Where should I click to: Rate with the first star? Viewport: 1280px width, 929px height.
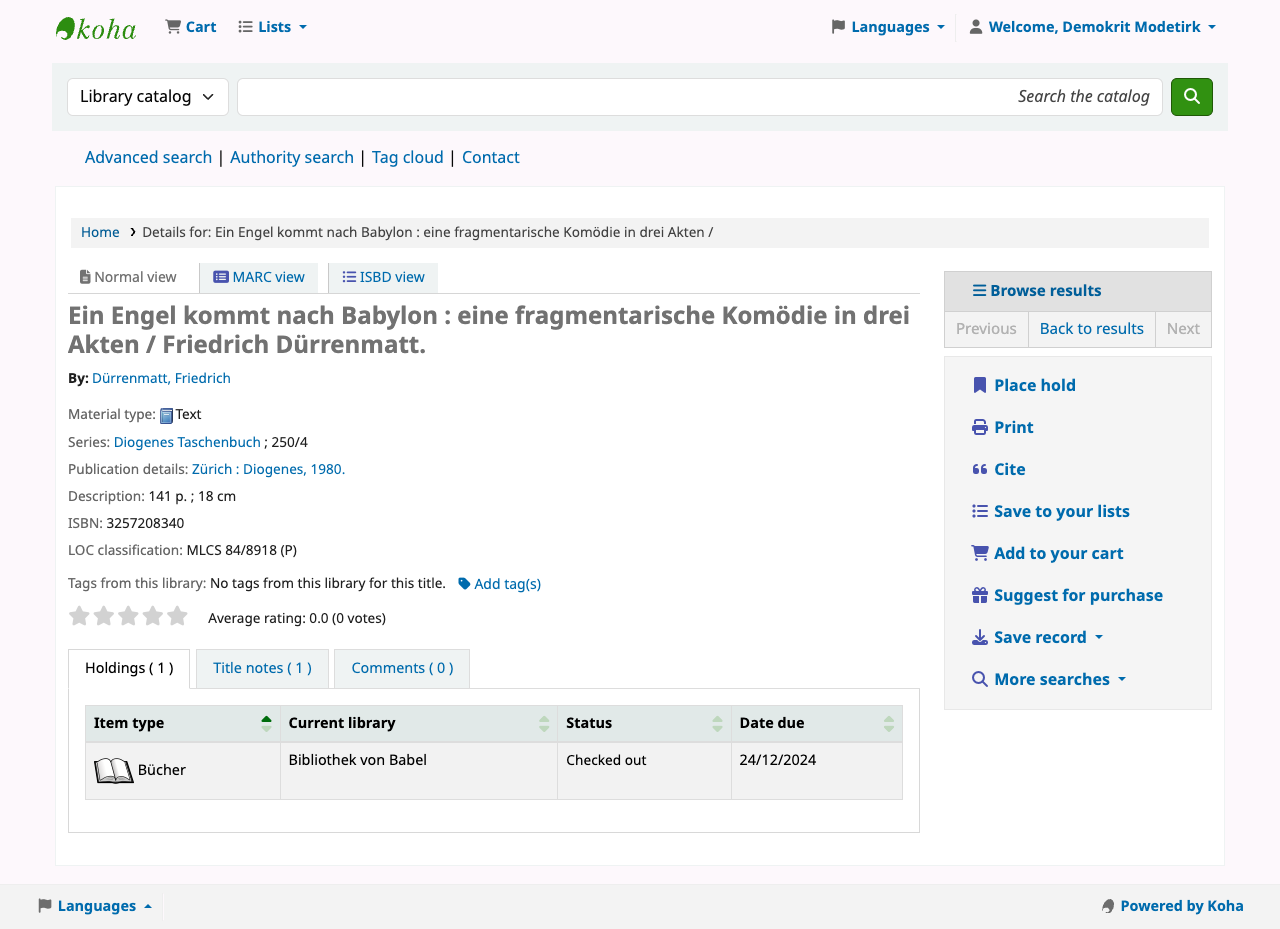[x=80, y=616]
